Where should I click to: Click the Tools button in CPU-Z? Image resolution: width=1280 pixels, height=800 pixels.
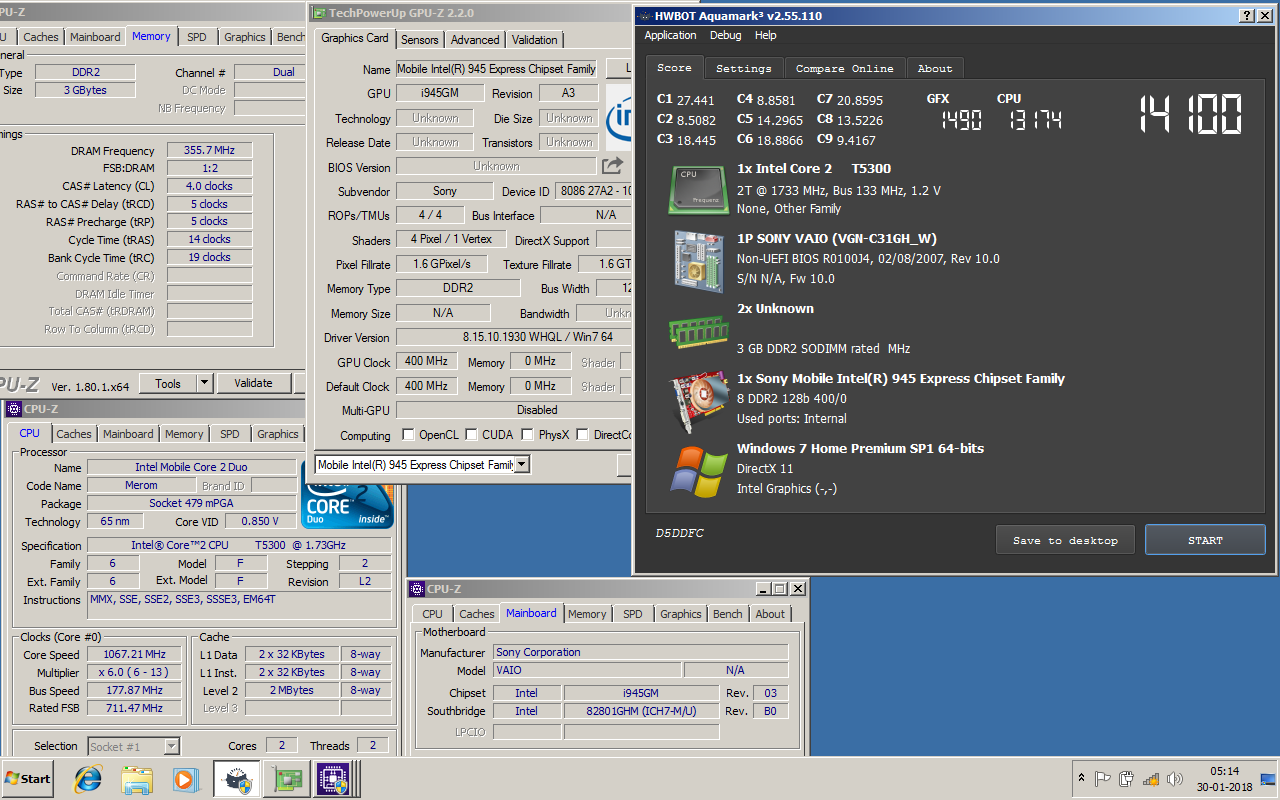coord(168,383)
